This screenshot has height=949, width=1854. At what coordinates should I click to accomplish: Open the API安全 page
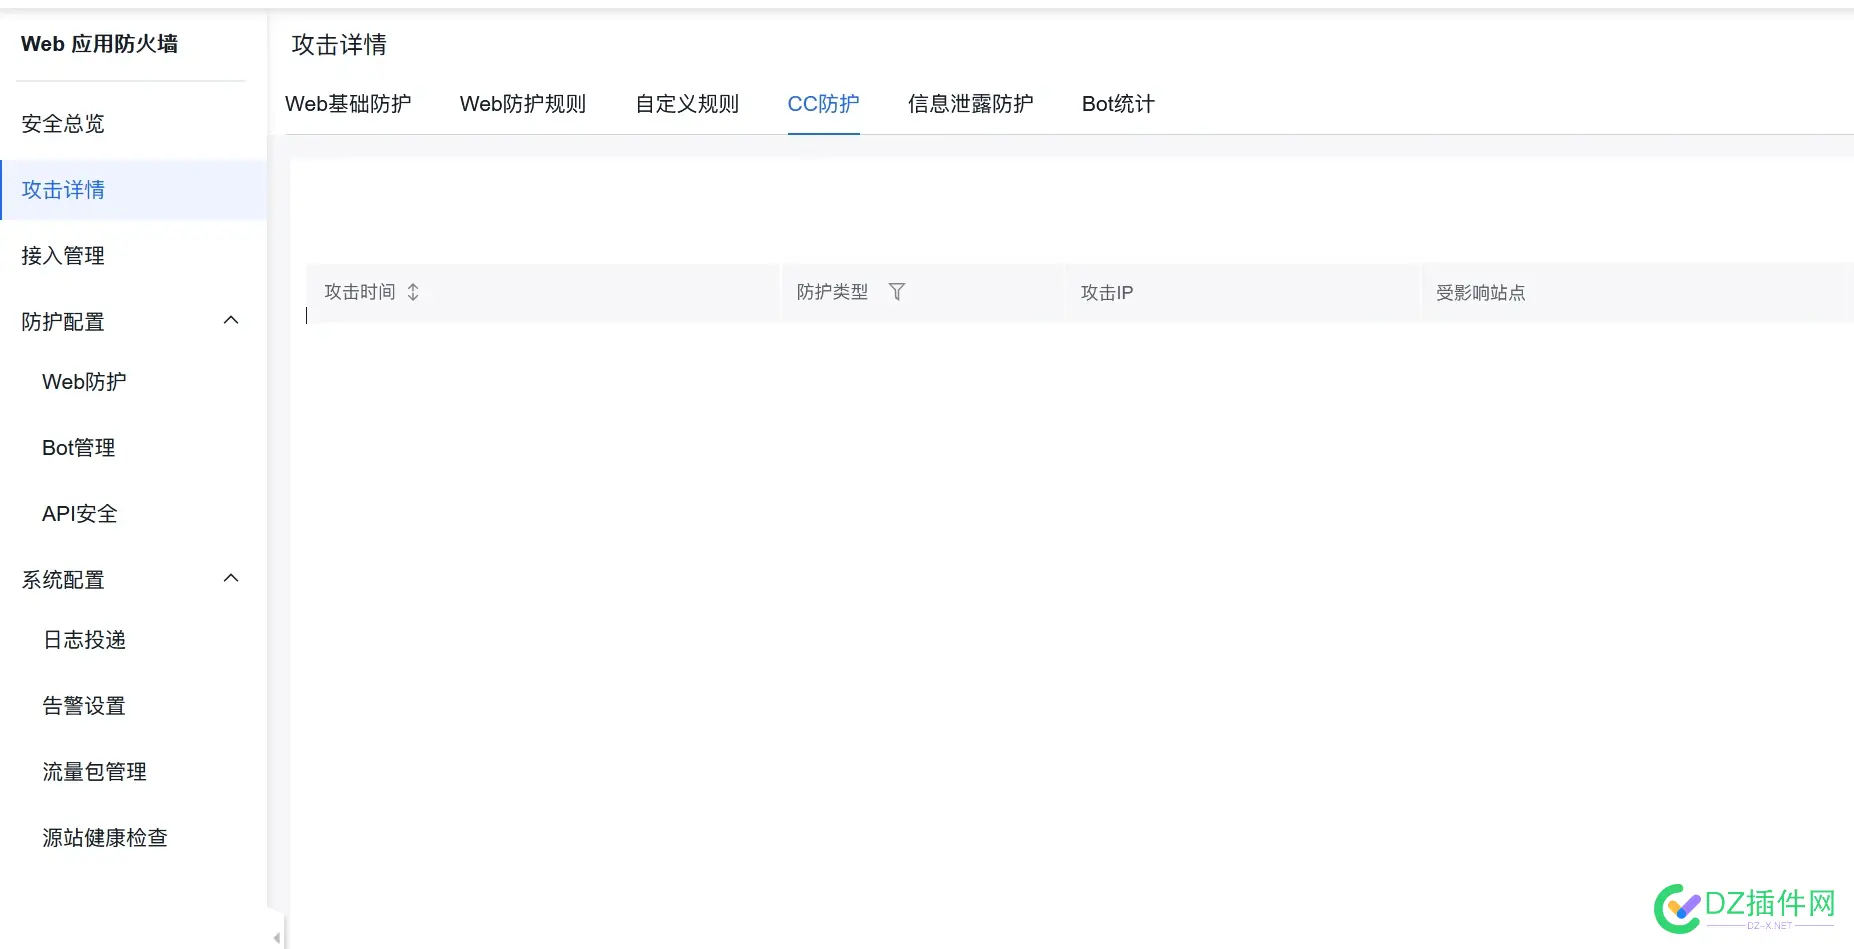(77, 513)
